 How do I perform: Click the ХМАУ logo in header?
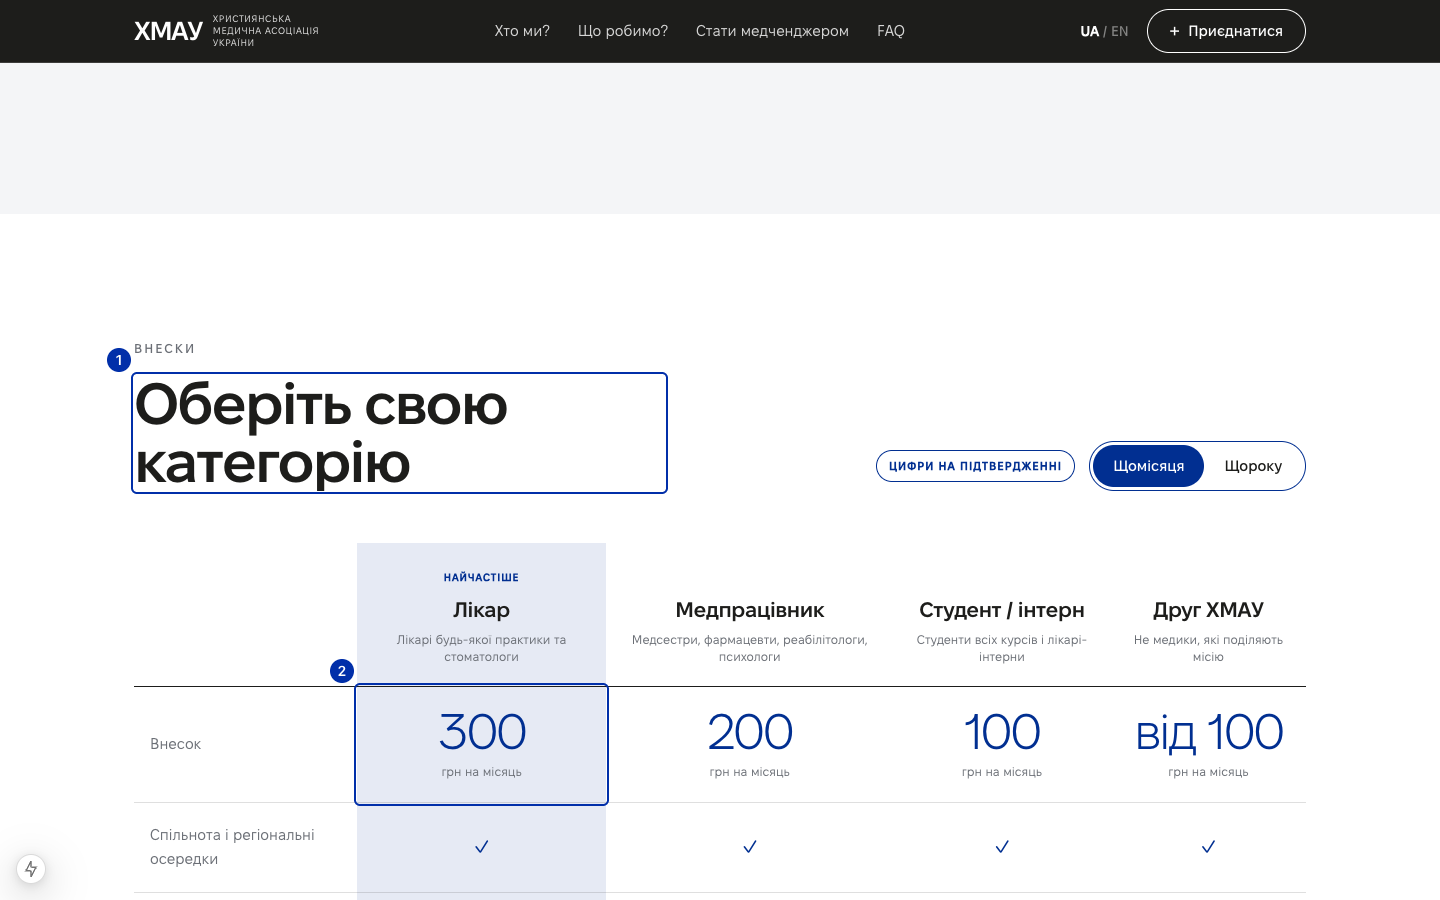tap(226, 31)
